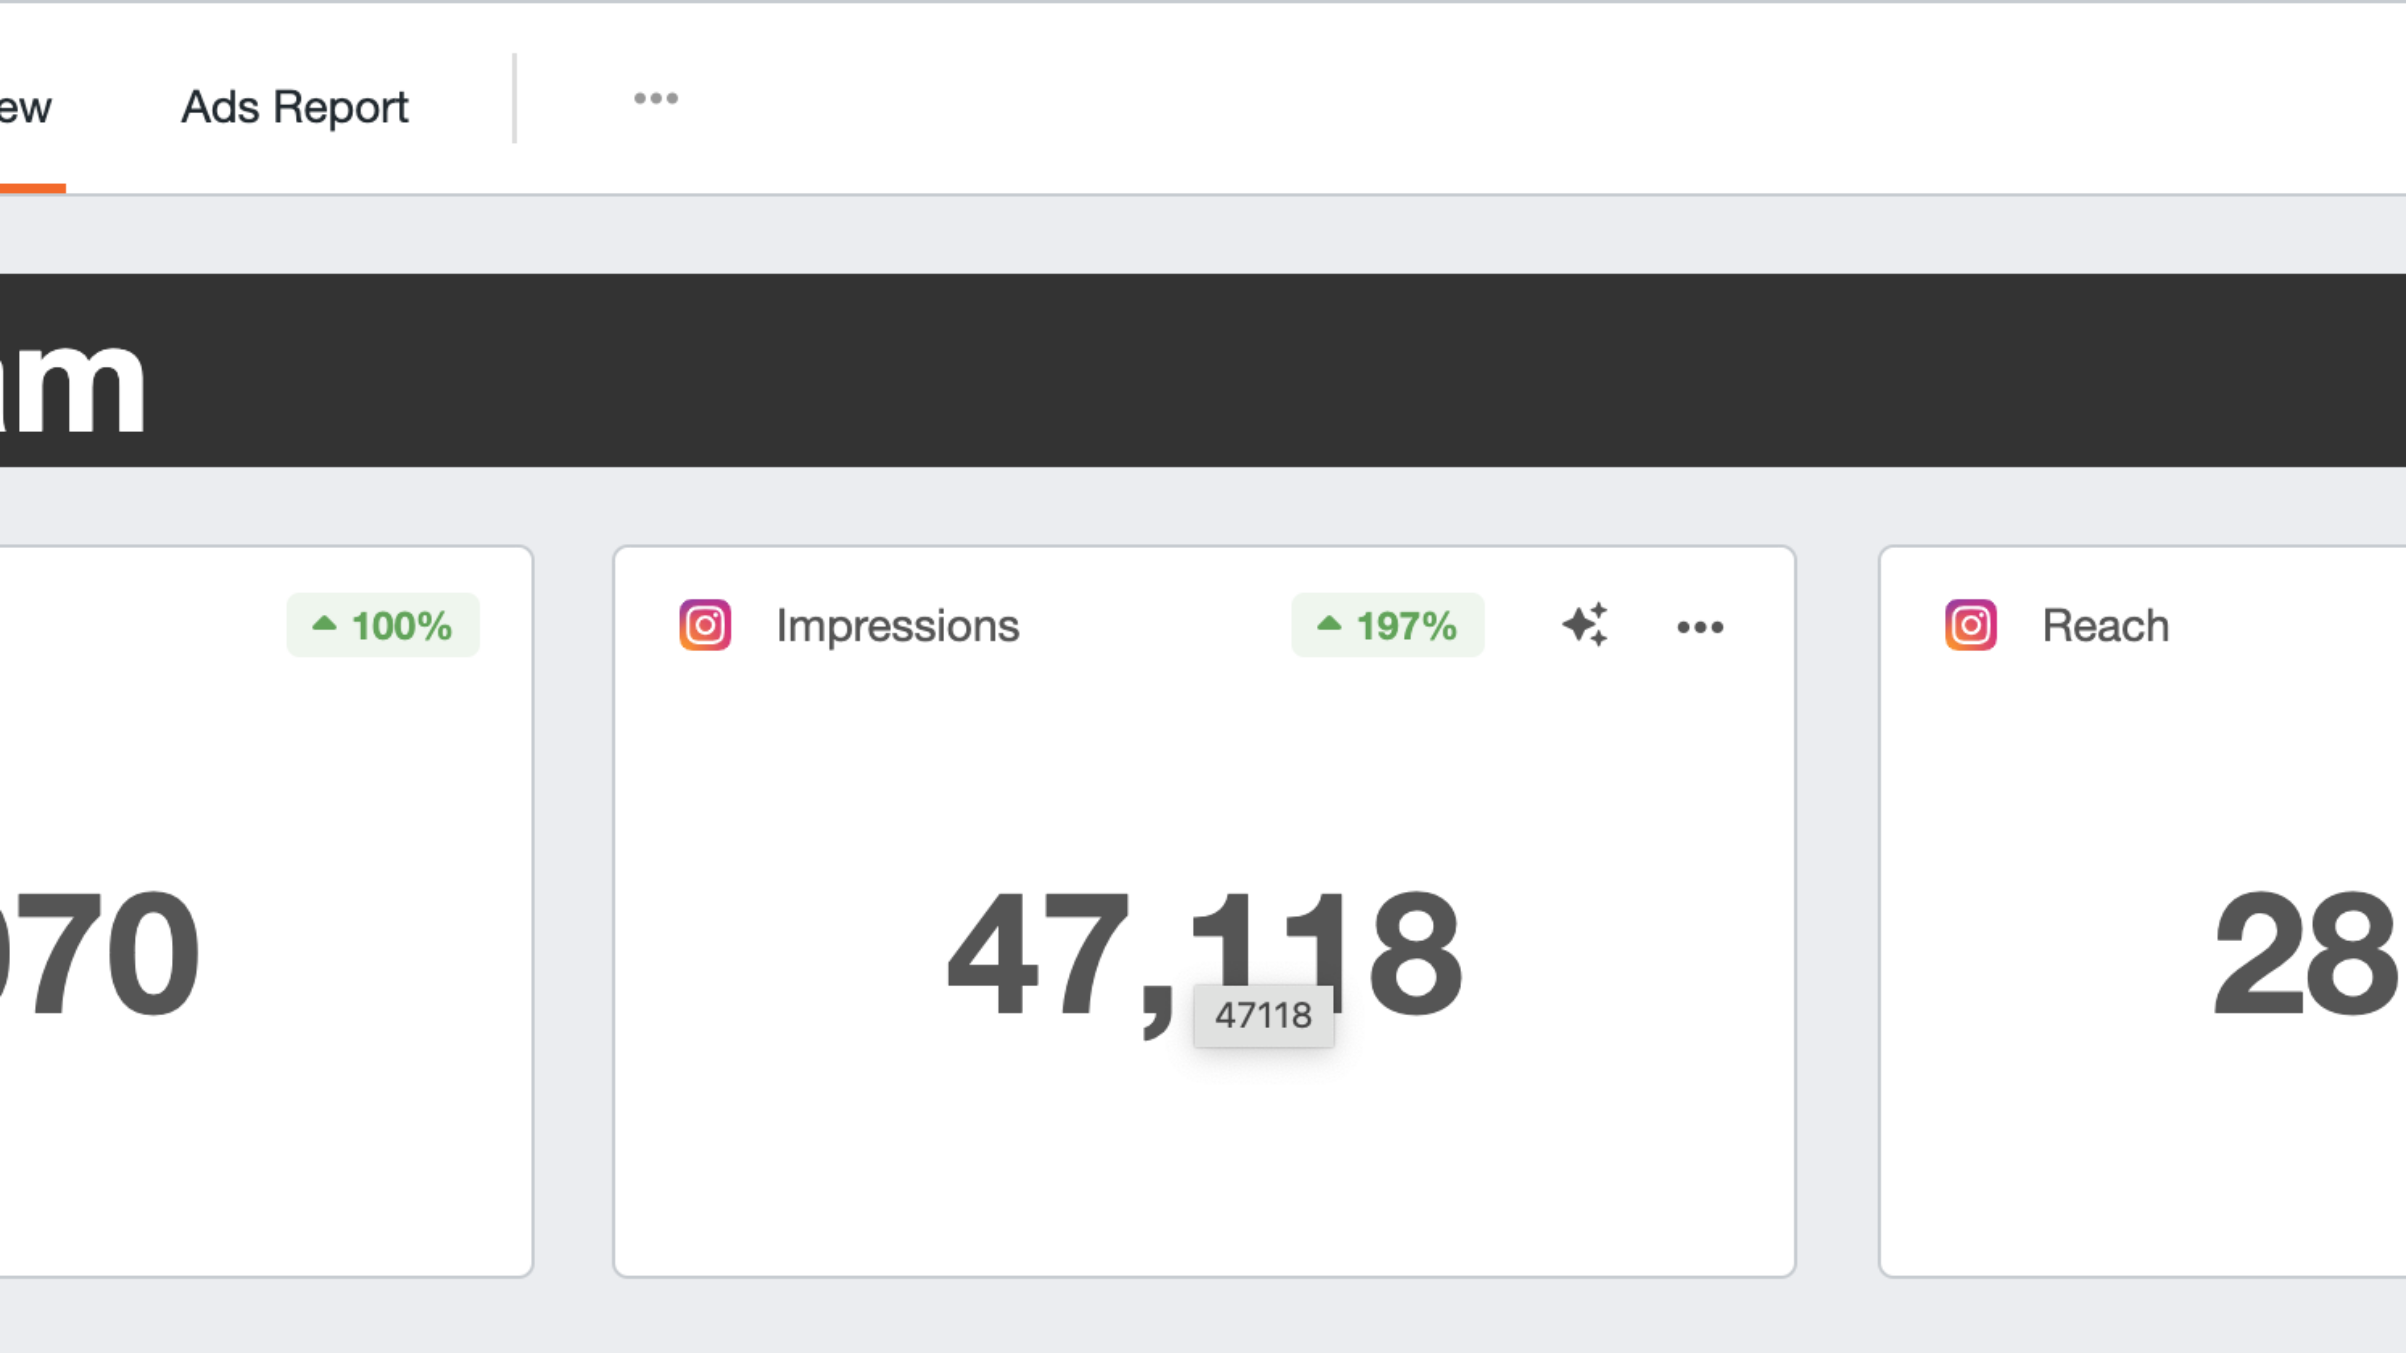Viewport: 2406px width, 1353px height.
Task: Click the 100% increase badge
Action: click(383, 625)
